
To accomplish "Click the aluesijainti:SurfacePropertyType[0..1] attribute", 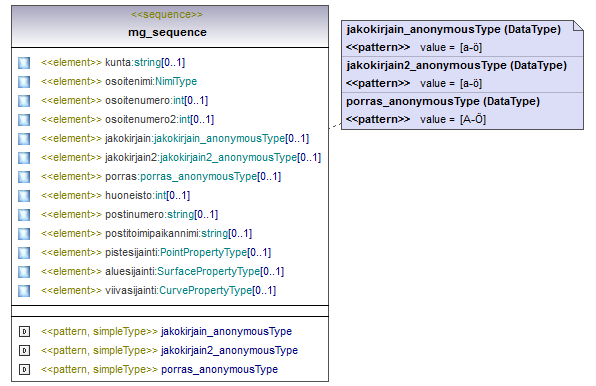I will 195,271.
